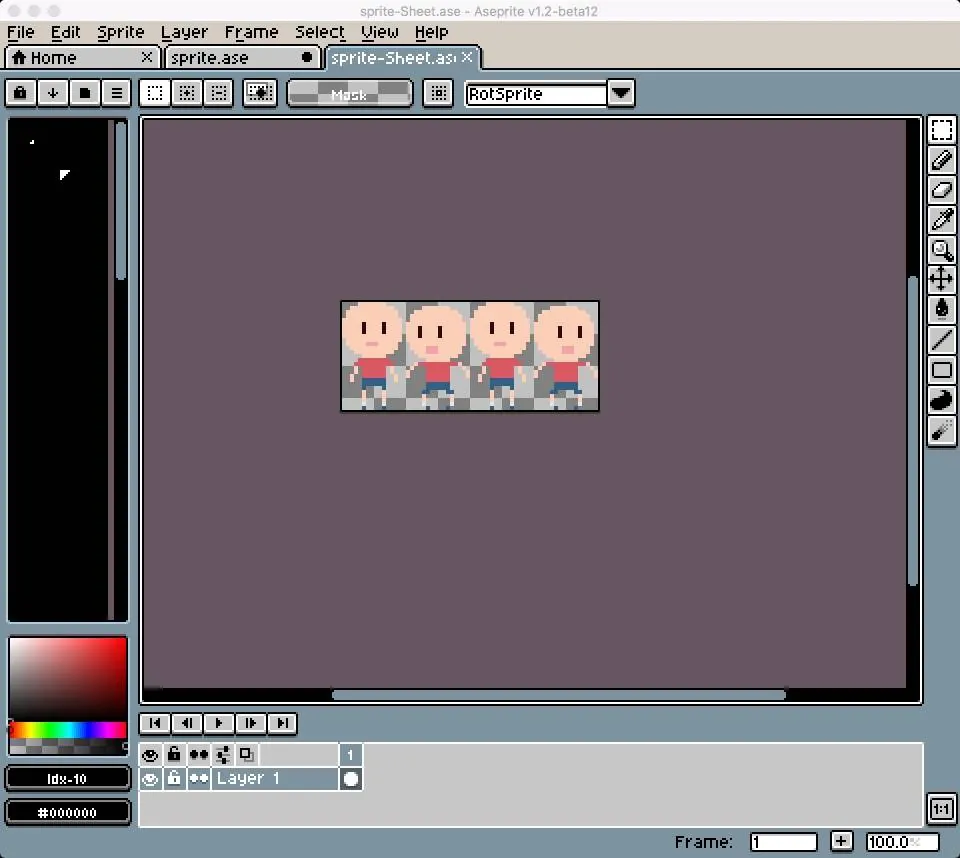Open the palette options hamburger menu
960x858 pixels.
click(116, 93)
